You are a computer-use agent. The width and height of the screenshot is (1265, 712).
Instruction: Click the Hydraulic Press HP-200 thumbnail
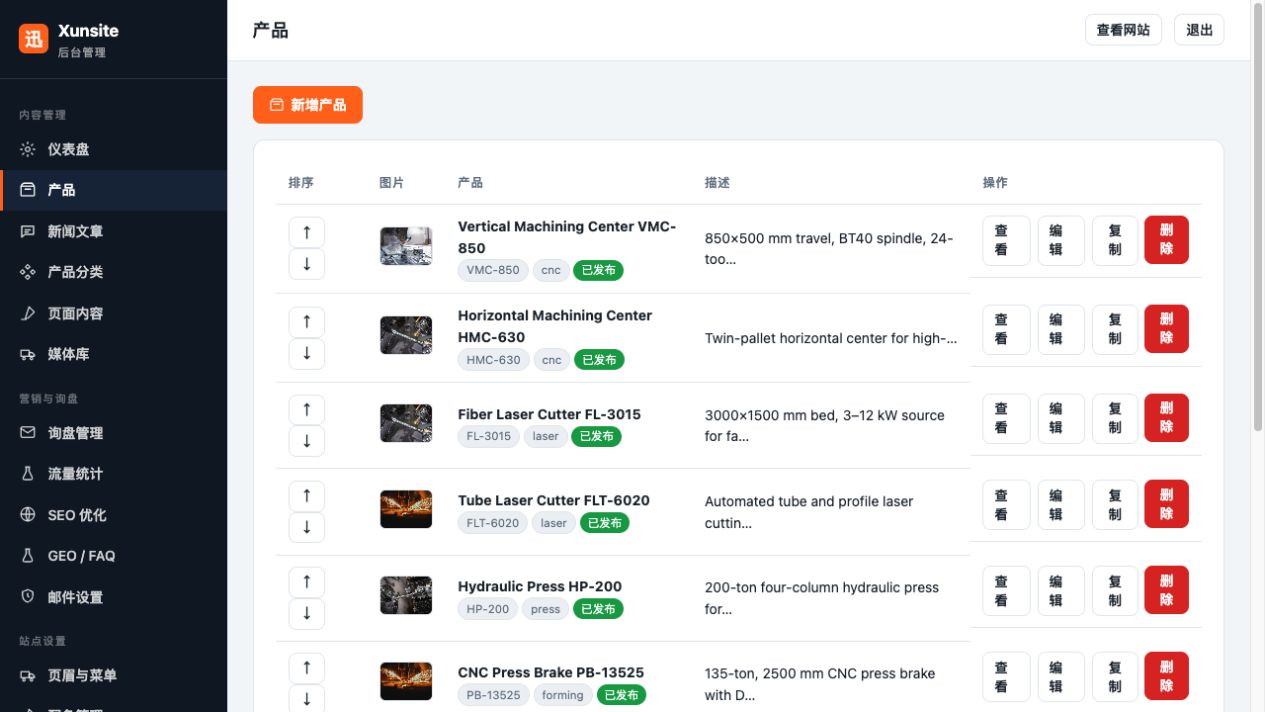tap(406, 595)
